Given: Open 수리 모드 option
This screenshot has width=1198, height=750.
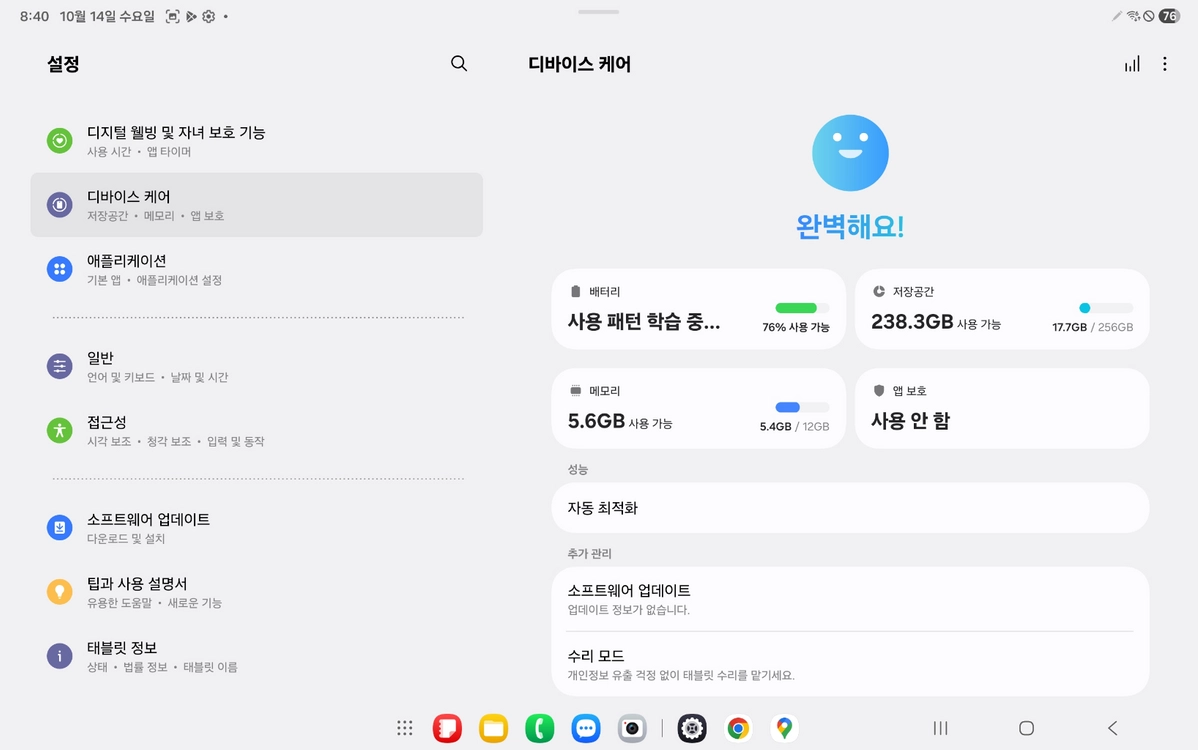Looking at the screenshot, I should click(x=850, y=664).
